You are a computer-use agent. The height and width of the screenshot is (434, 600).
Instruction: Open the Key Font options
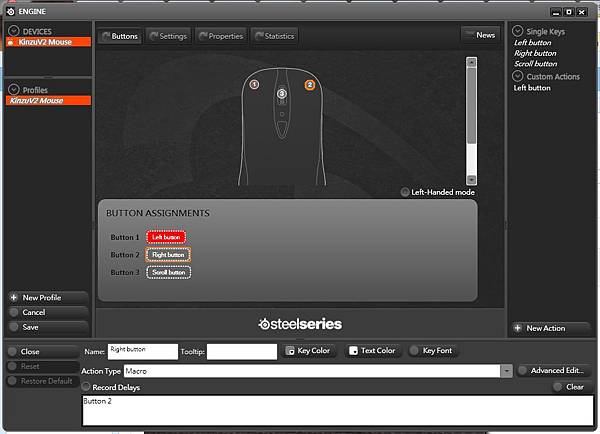pyautogui.click(x=433, y=351)
